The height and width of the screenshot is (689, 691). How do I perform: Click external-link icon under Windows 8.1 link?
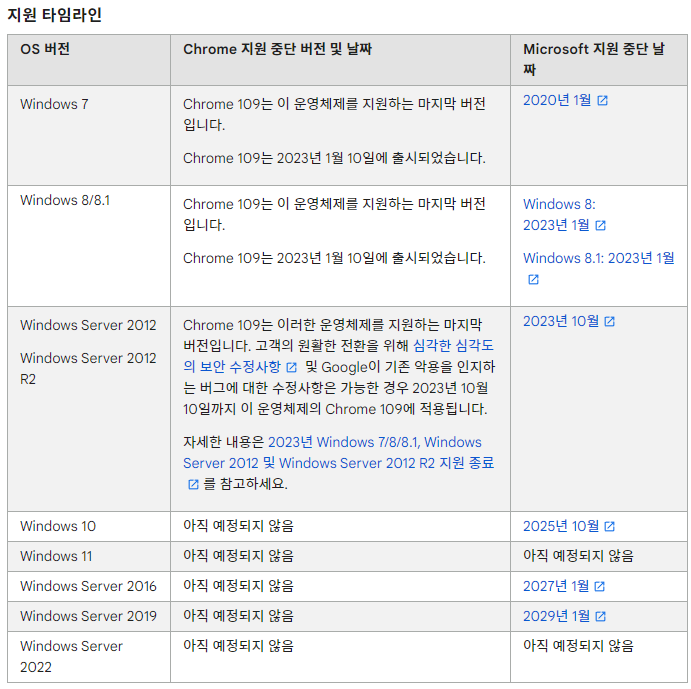point(534,279)
